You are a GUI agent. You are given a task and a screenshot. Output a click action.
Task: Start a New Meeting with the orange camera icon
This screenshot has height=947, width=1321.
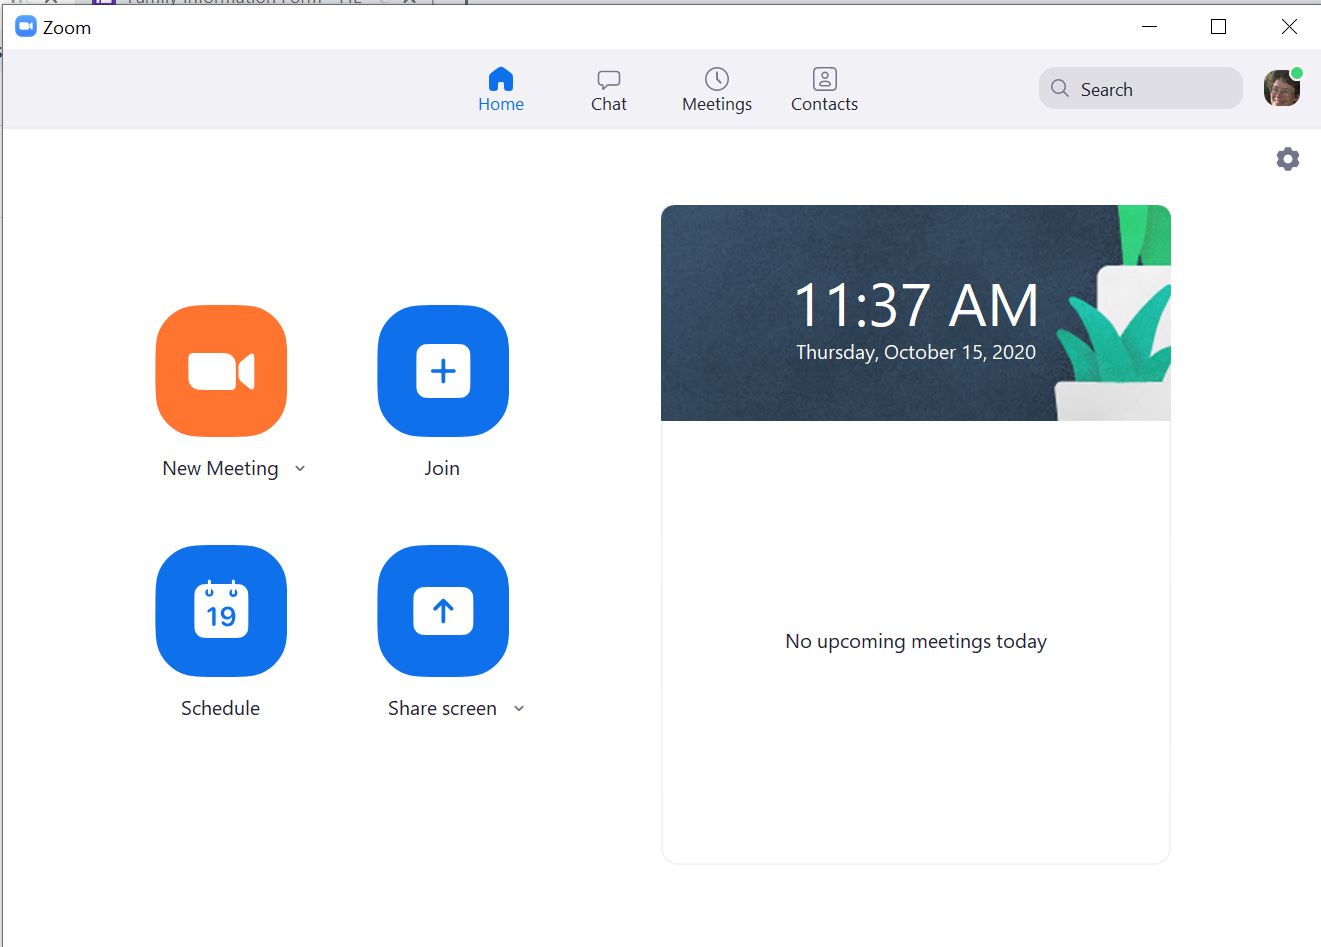point(220,370)
